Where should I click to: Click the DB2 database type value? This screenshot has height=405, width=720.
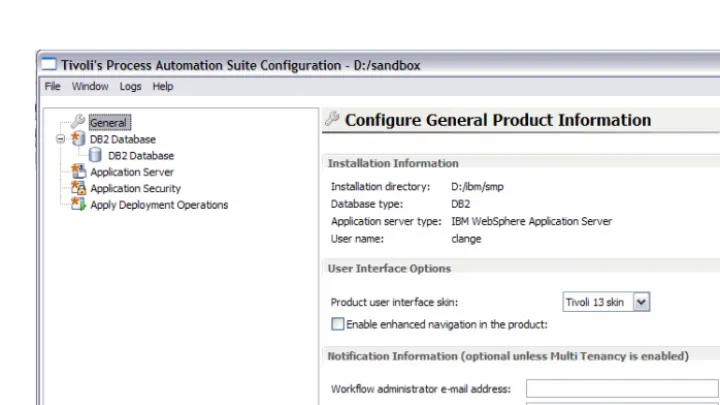pos(461,204)
